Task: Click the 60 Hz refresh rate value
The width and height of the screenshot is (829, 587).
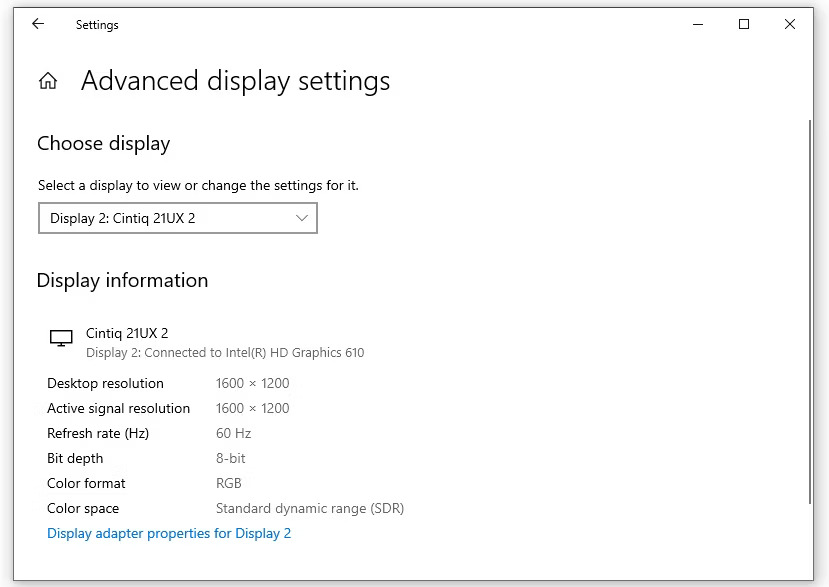Action: [x=233, y=434]
